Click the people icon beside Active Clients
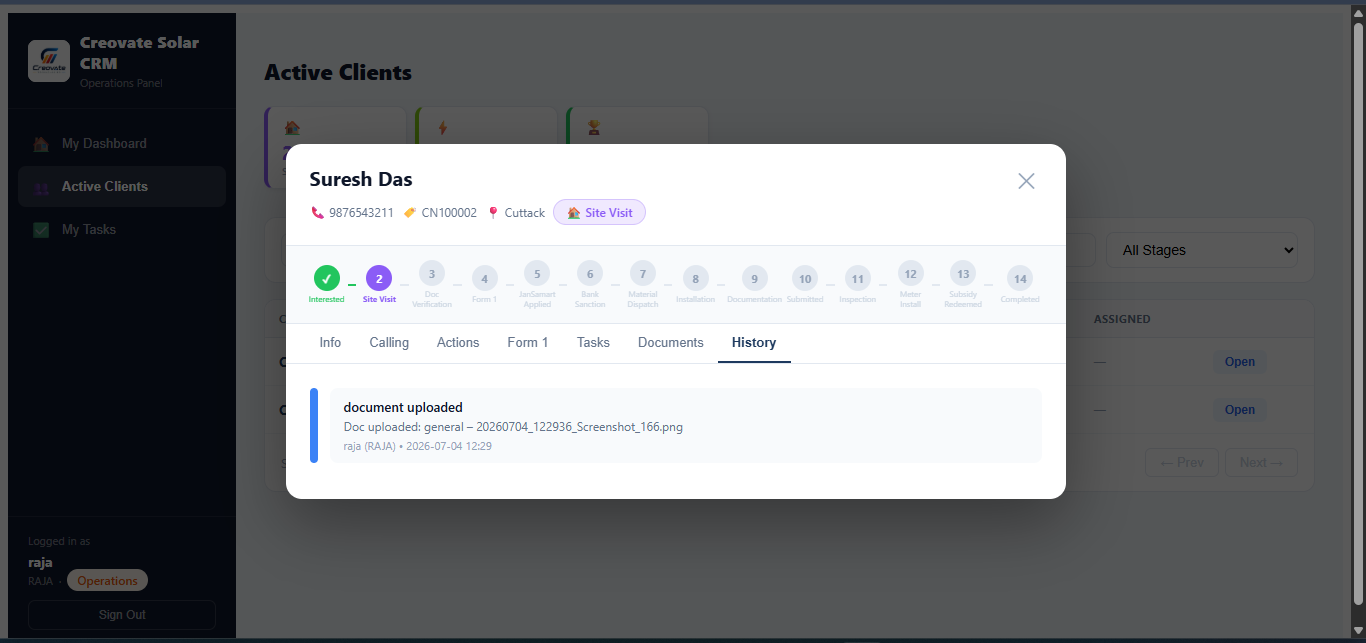This screenshot has width=1366, height=643. tap(41, 187)
